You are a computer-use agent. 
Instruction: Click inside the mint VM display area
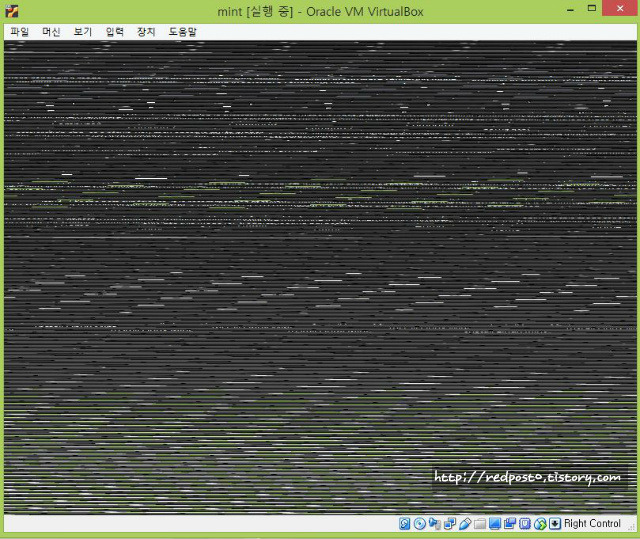point(320,277)
